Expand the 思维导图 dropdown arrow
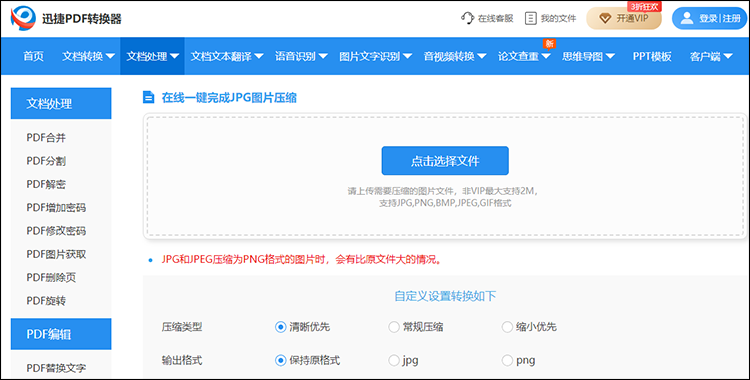 [610, 56]
